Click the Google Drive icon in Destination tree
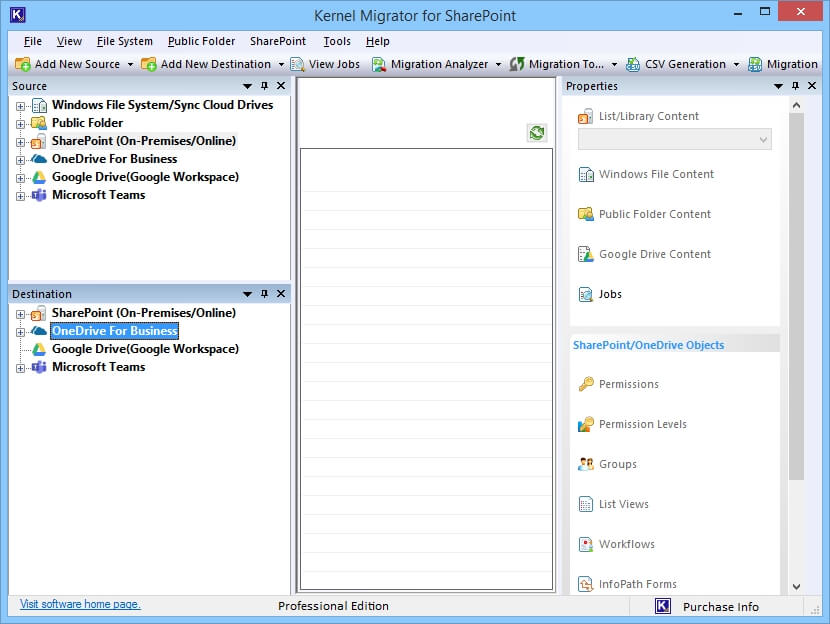This screenshot has width=830, height=624. click(x=39, y=349)
